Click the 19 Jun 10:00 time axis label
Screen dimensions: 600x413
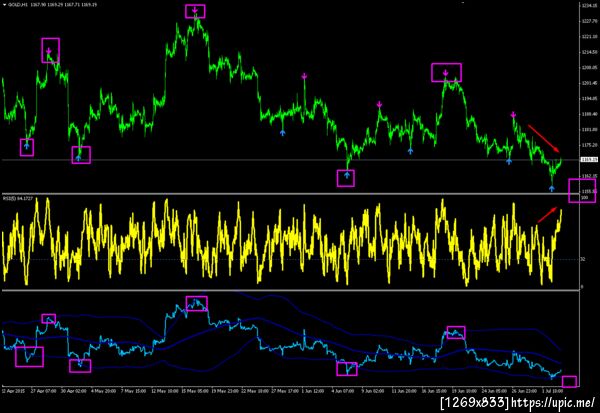click(465, 391)
